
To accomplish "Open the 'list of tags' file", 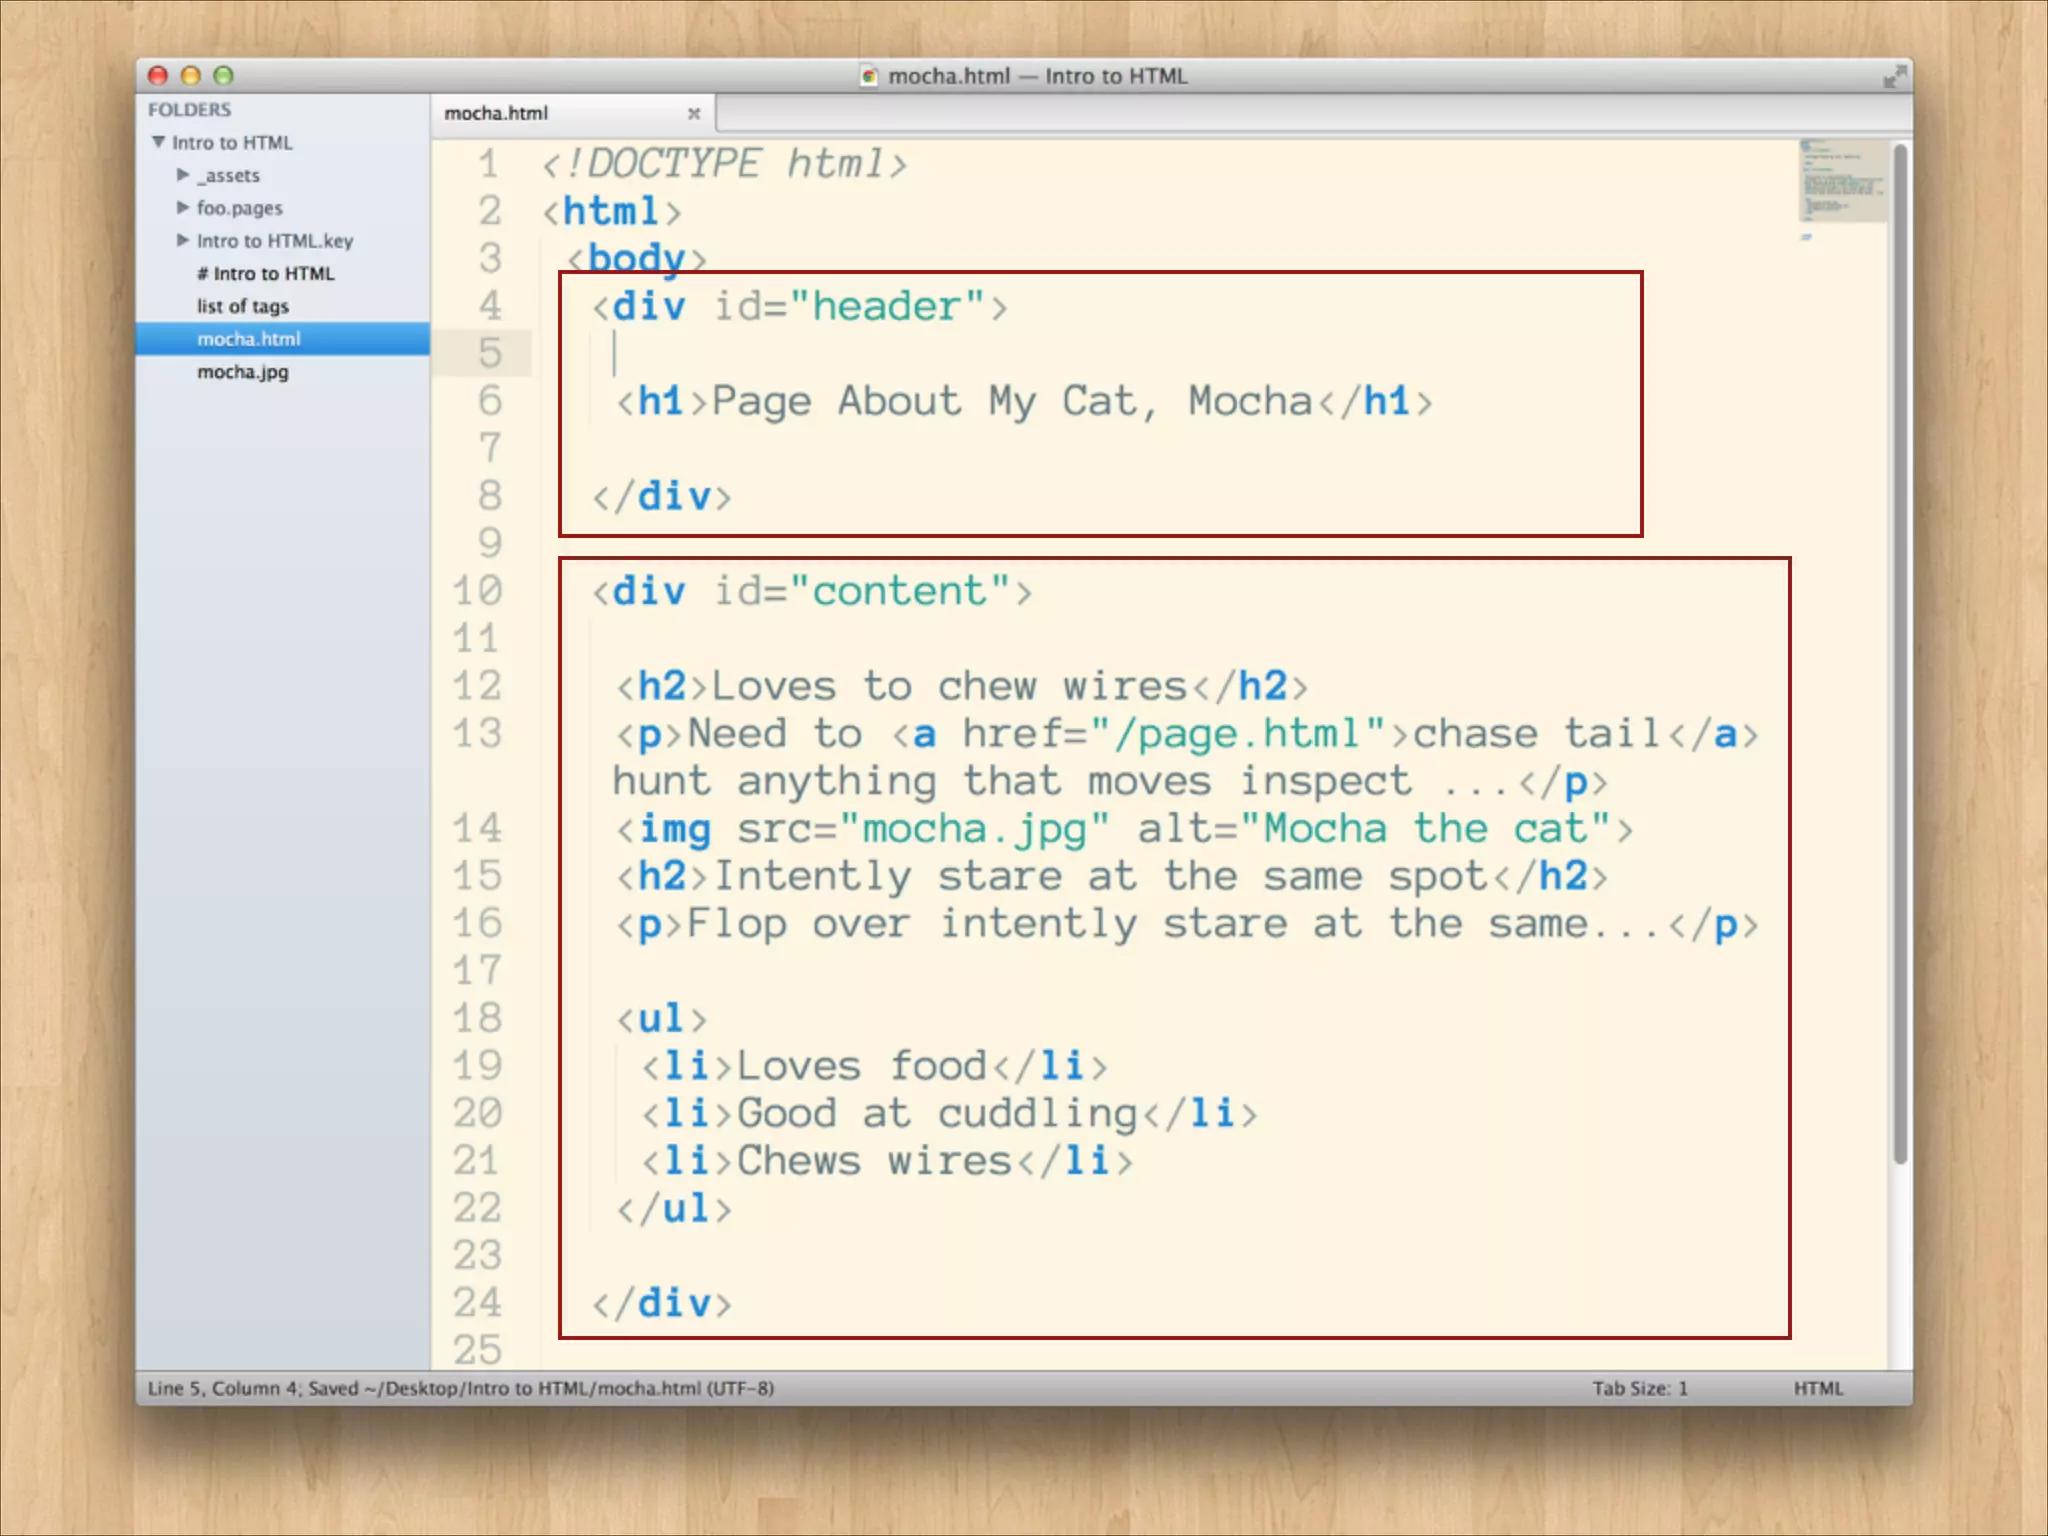I will tap(243, 306).
